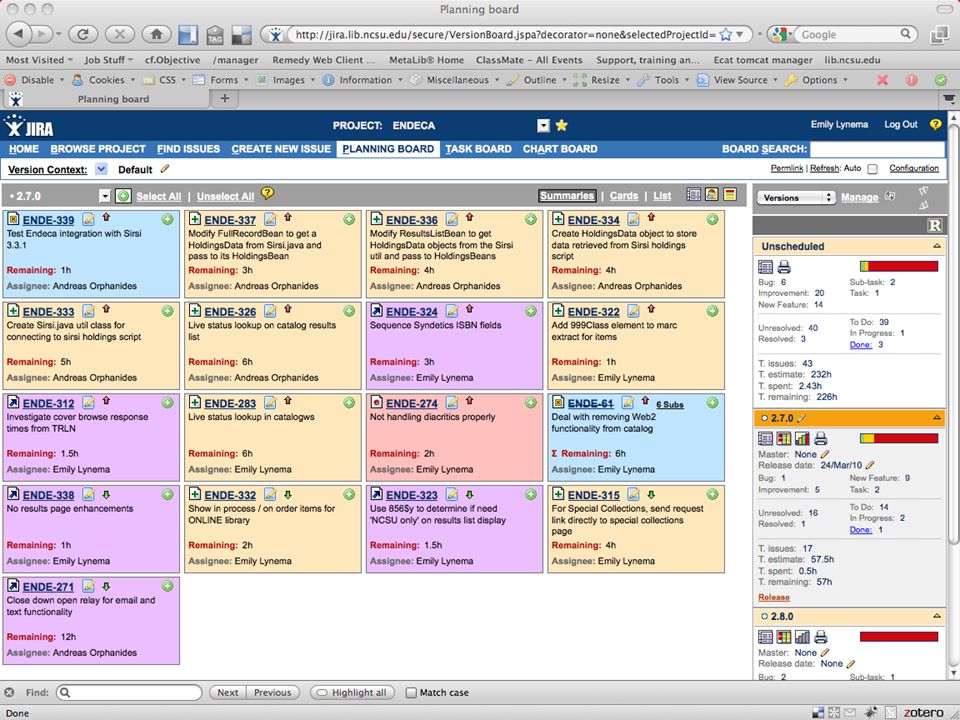Open a new browser tab with plus button
This screenshot has width=960, height=720.
(x=225, y=99)
